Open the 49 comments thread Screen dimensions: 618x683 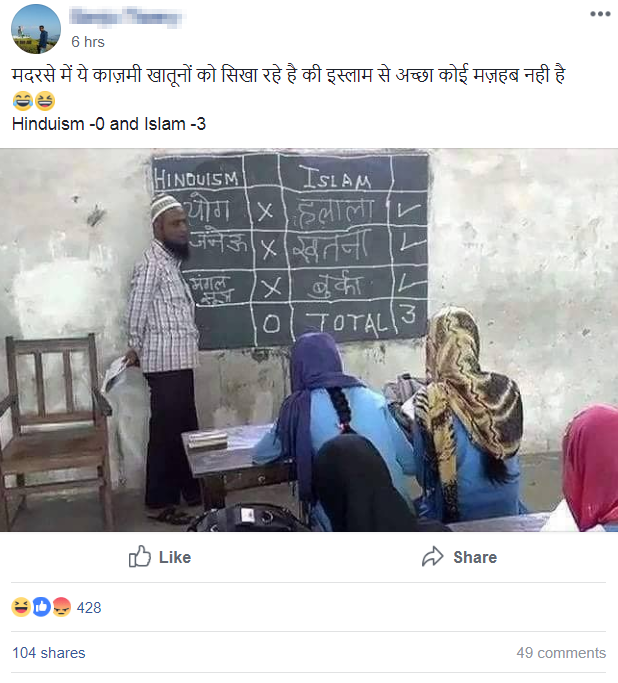561,653
